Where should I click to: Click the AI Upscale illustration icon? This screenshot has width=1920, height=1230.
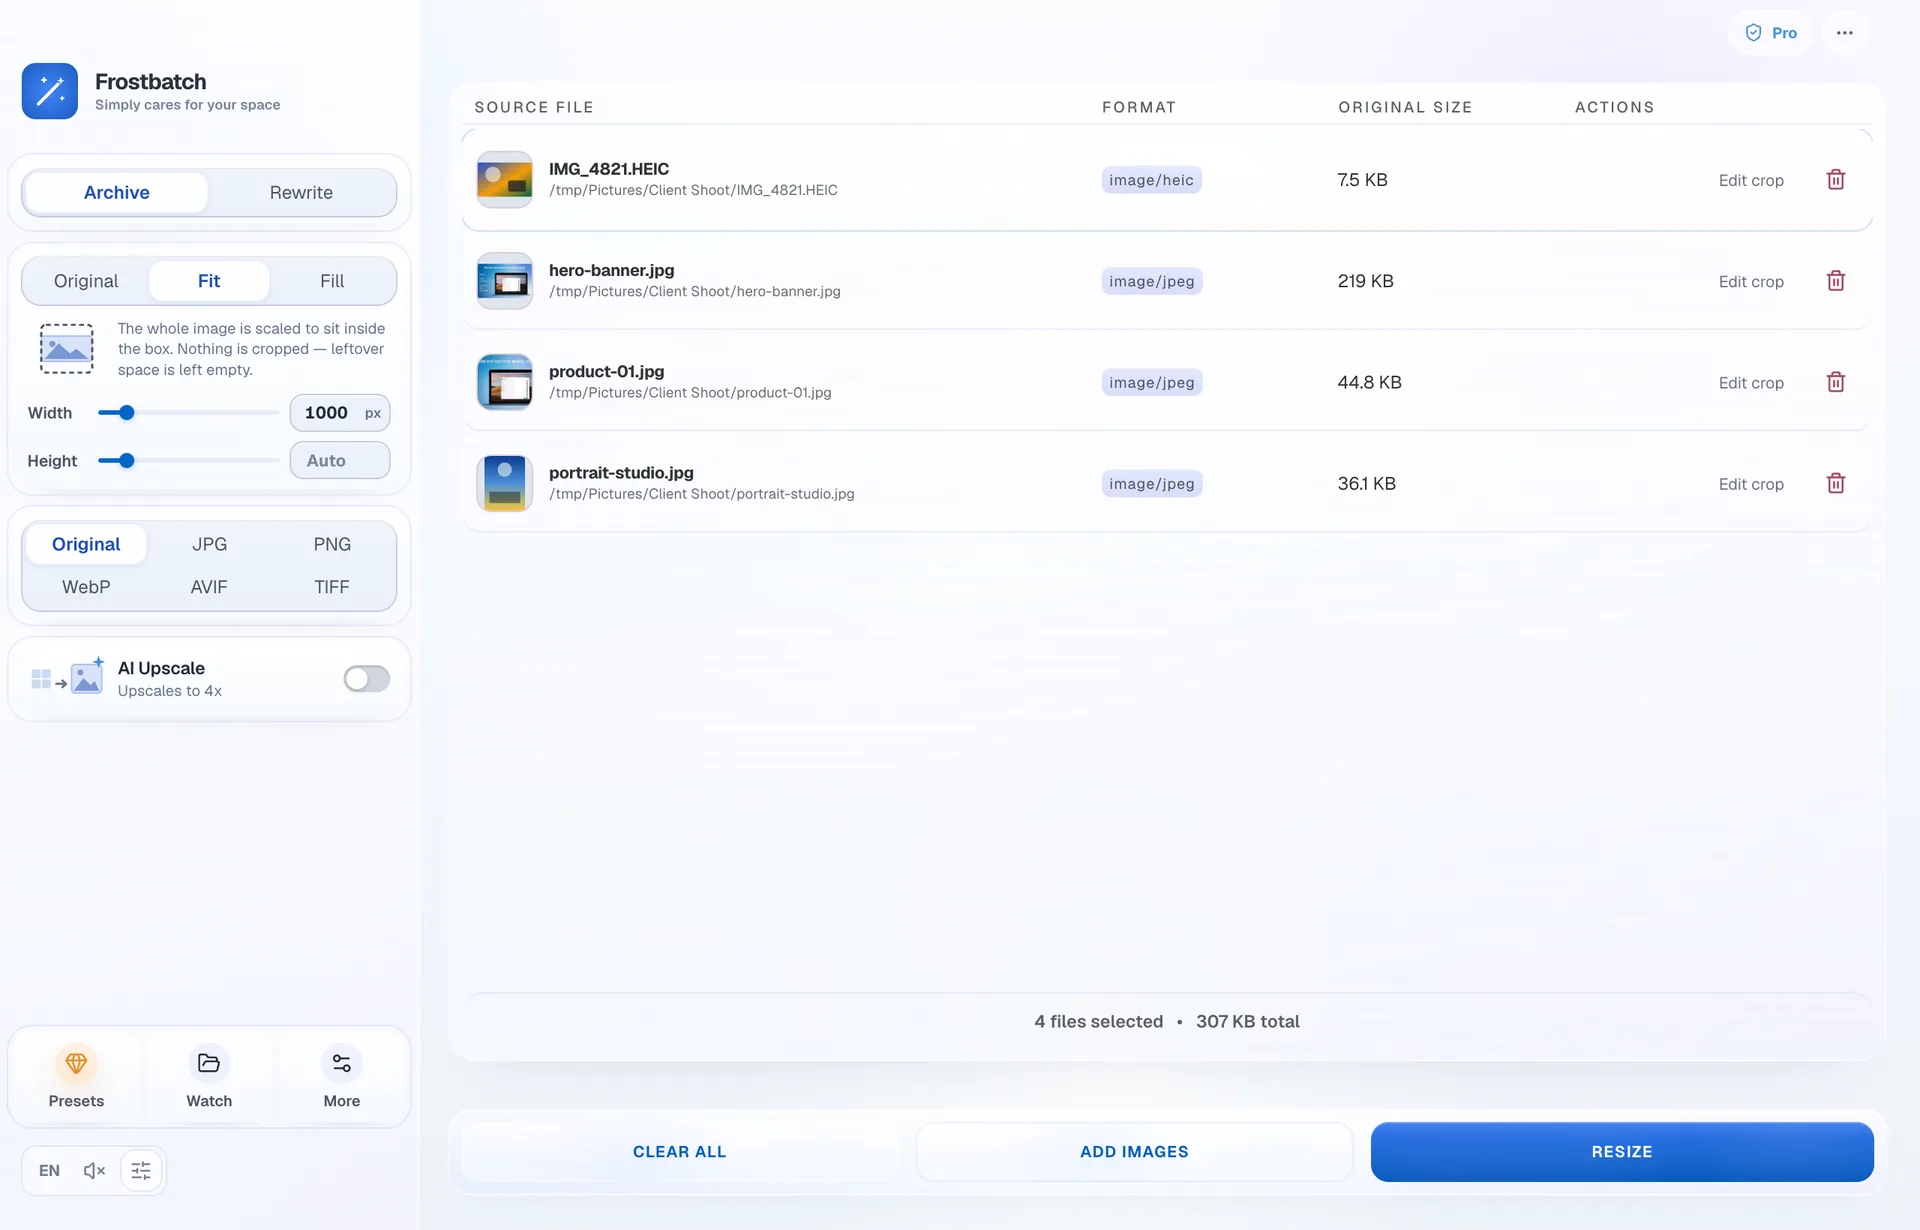pos(68,677)
